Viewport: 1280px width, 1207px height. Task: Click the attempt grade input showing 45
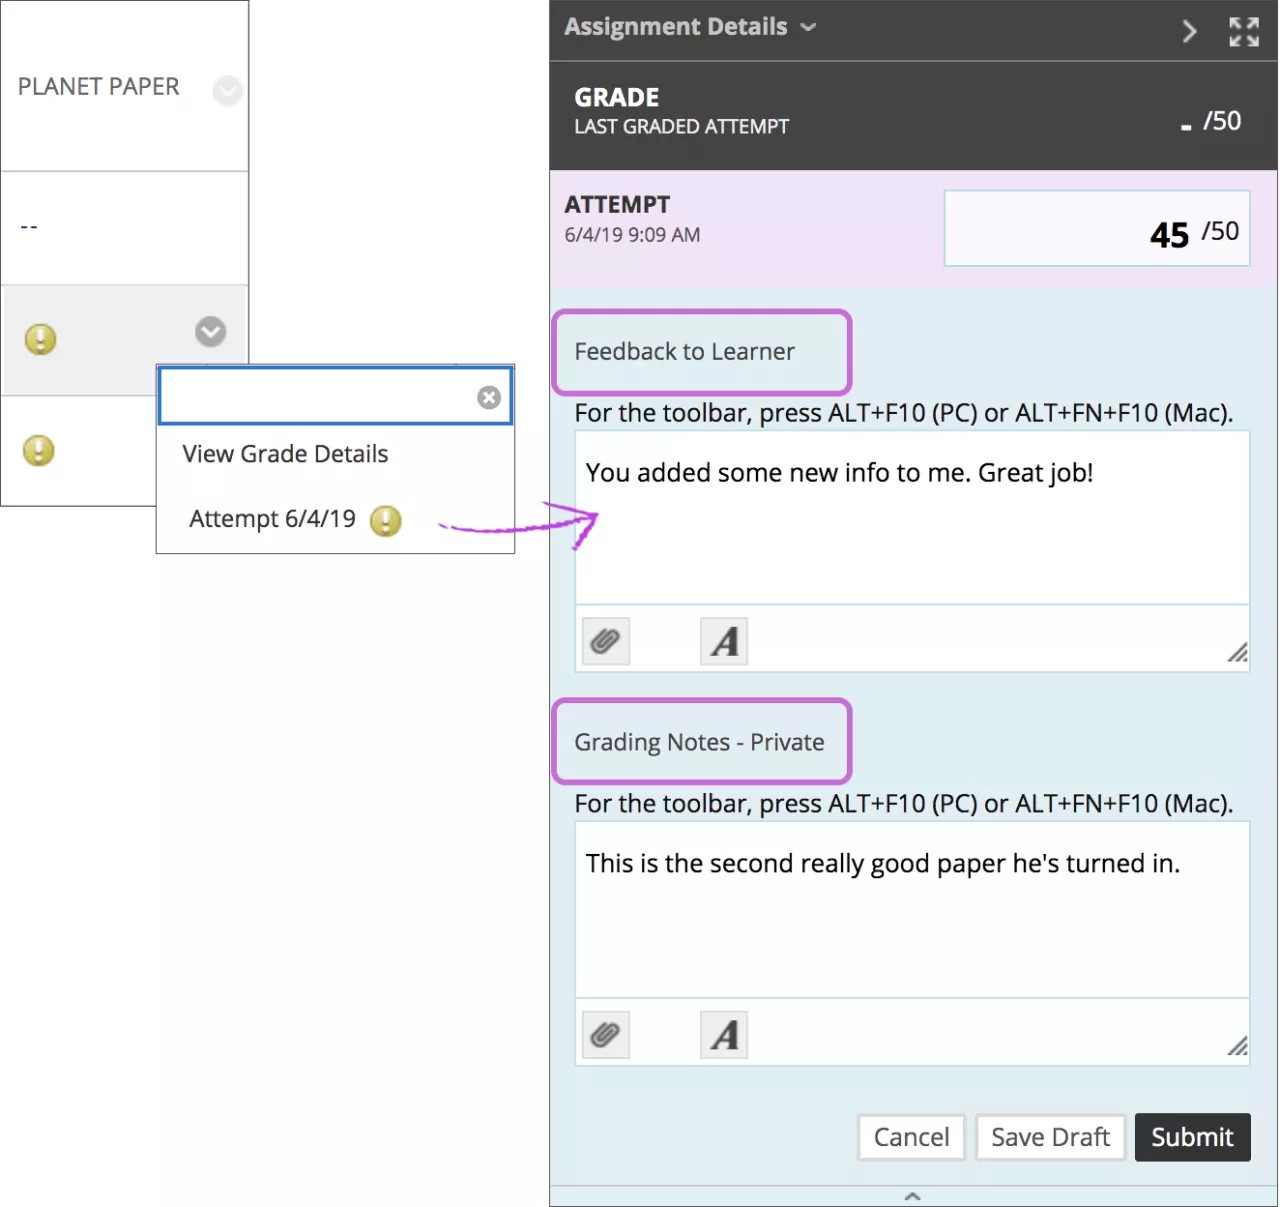coord(1096,228)
